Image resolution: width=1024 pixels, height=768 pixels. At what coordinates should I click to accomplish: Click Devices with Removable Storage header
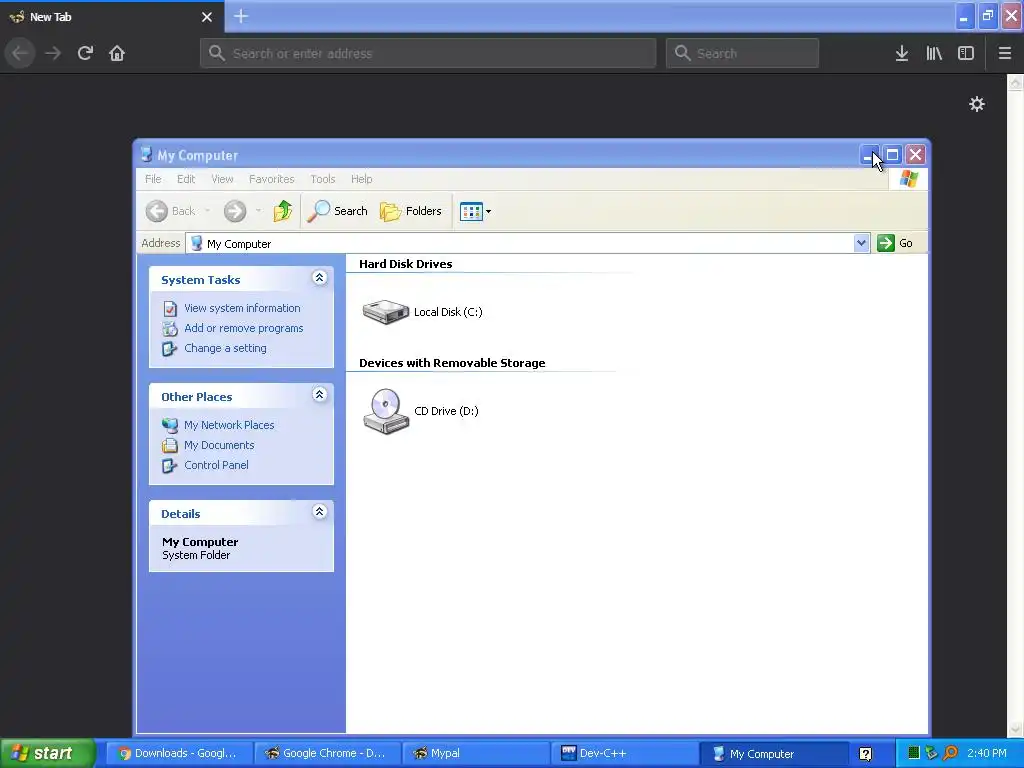pyautogui.click(x=452, y=363)
